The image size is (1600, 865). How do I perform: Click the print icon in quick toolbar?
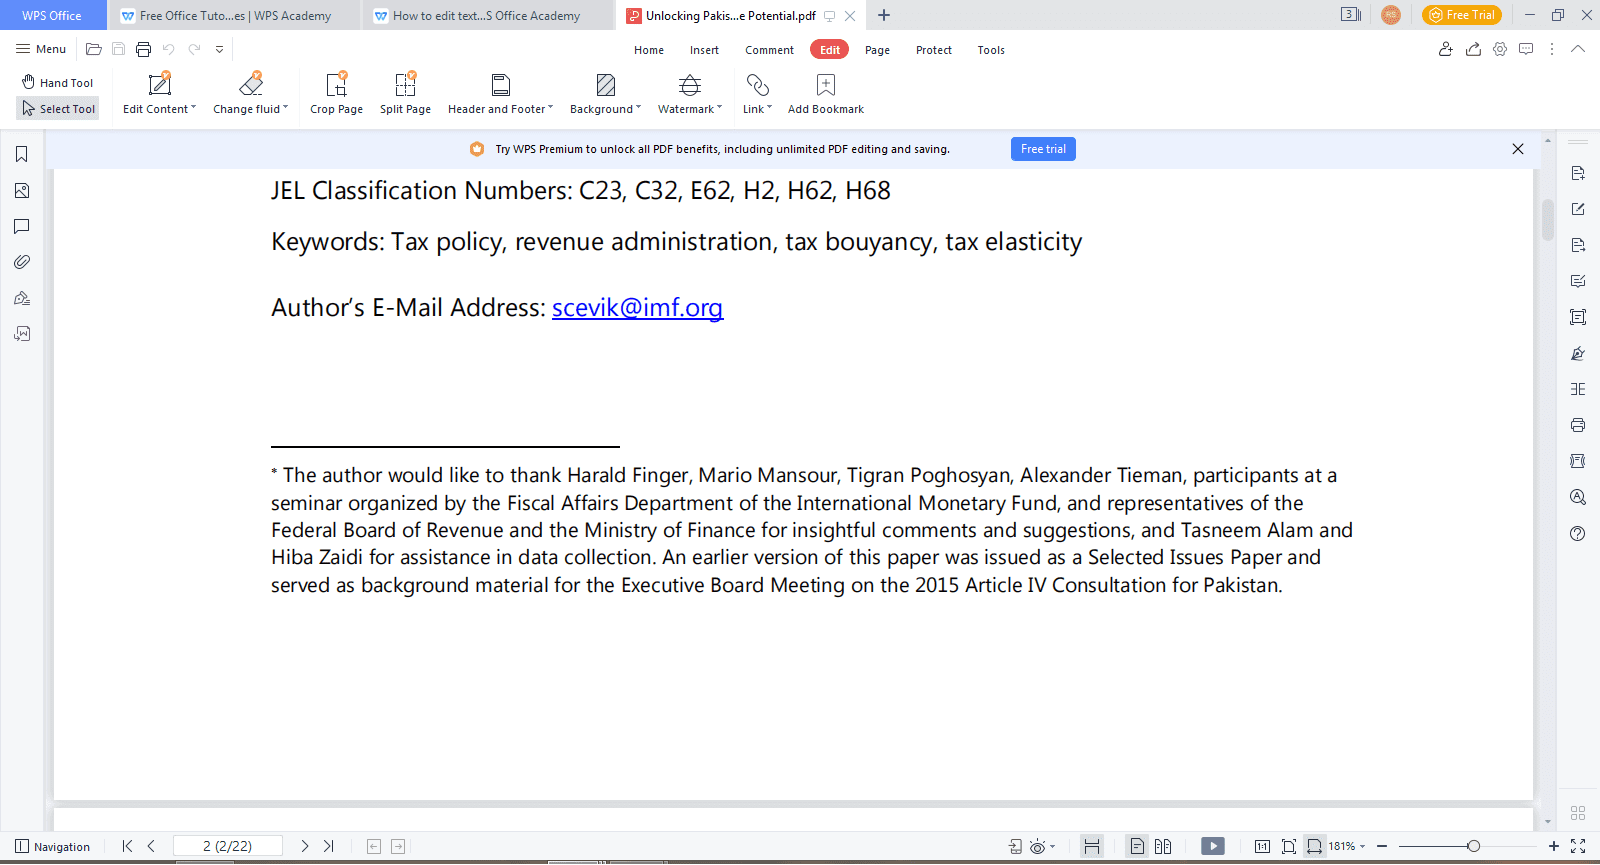click(x=143, y=49)
